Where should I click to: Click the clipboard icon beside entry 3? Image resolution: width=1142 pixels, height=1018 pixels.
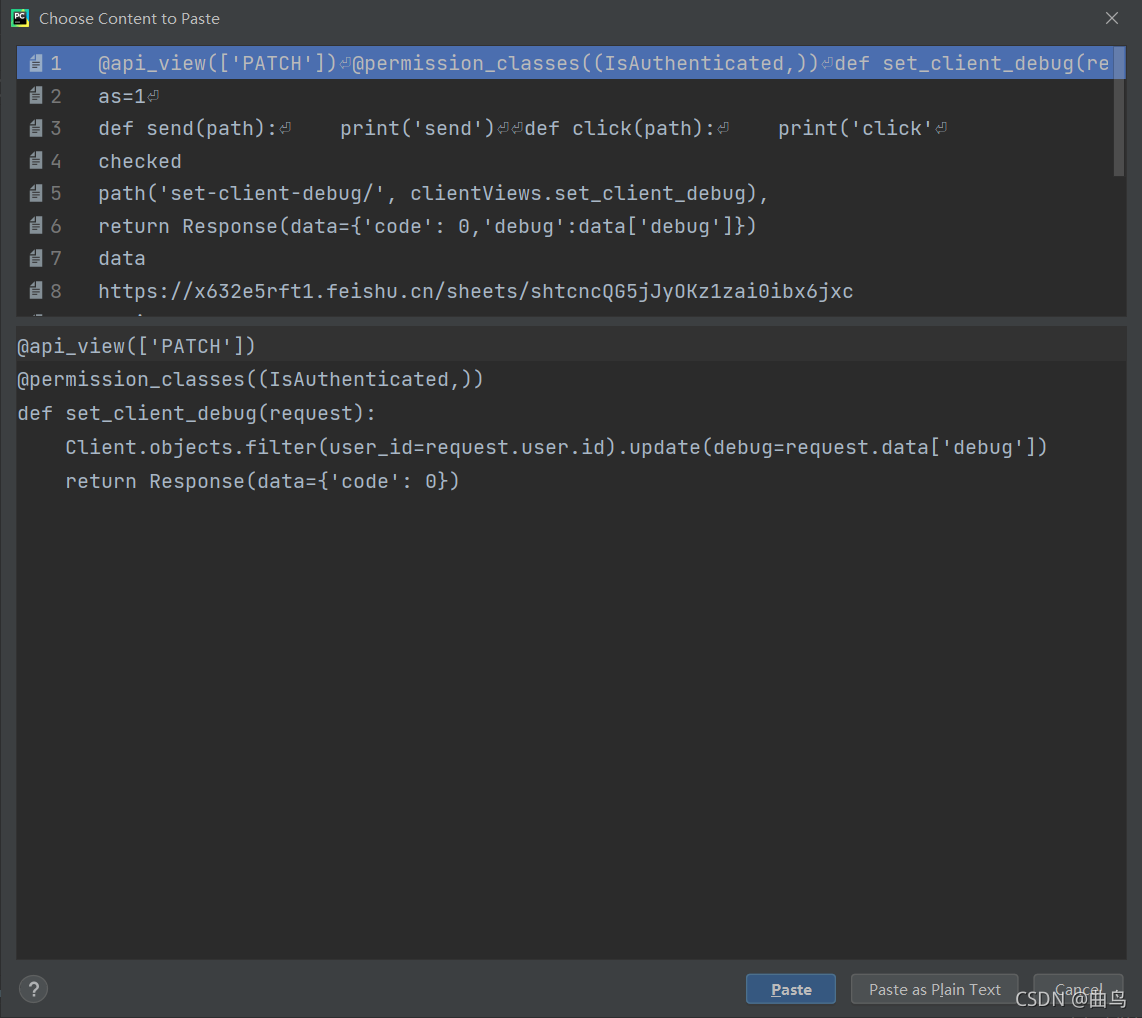tap(36, 128)
